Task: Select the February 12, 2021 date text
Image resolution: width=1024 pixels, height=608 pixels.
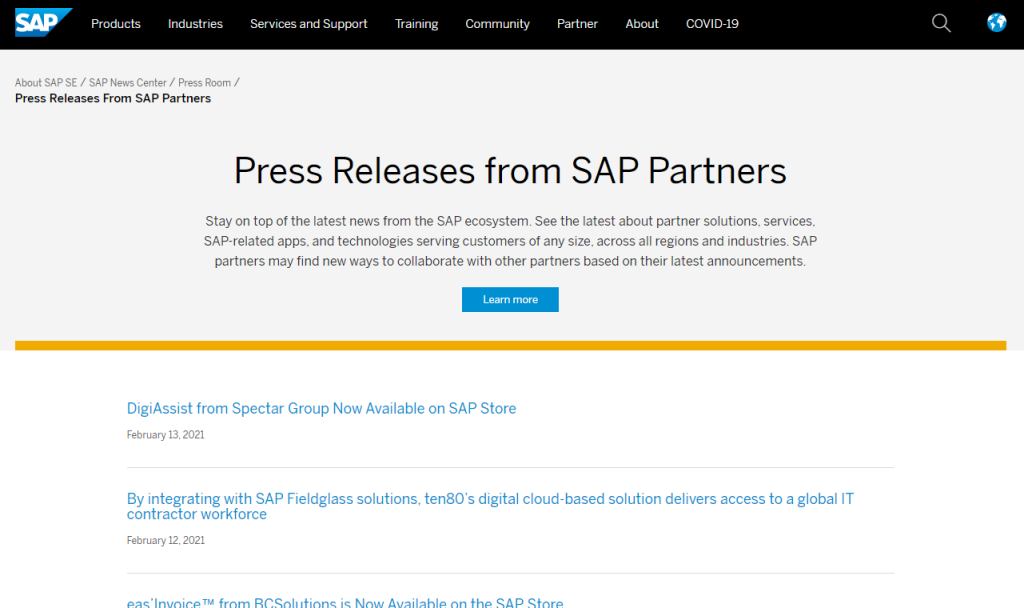Action: coord(166,541)
